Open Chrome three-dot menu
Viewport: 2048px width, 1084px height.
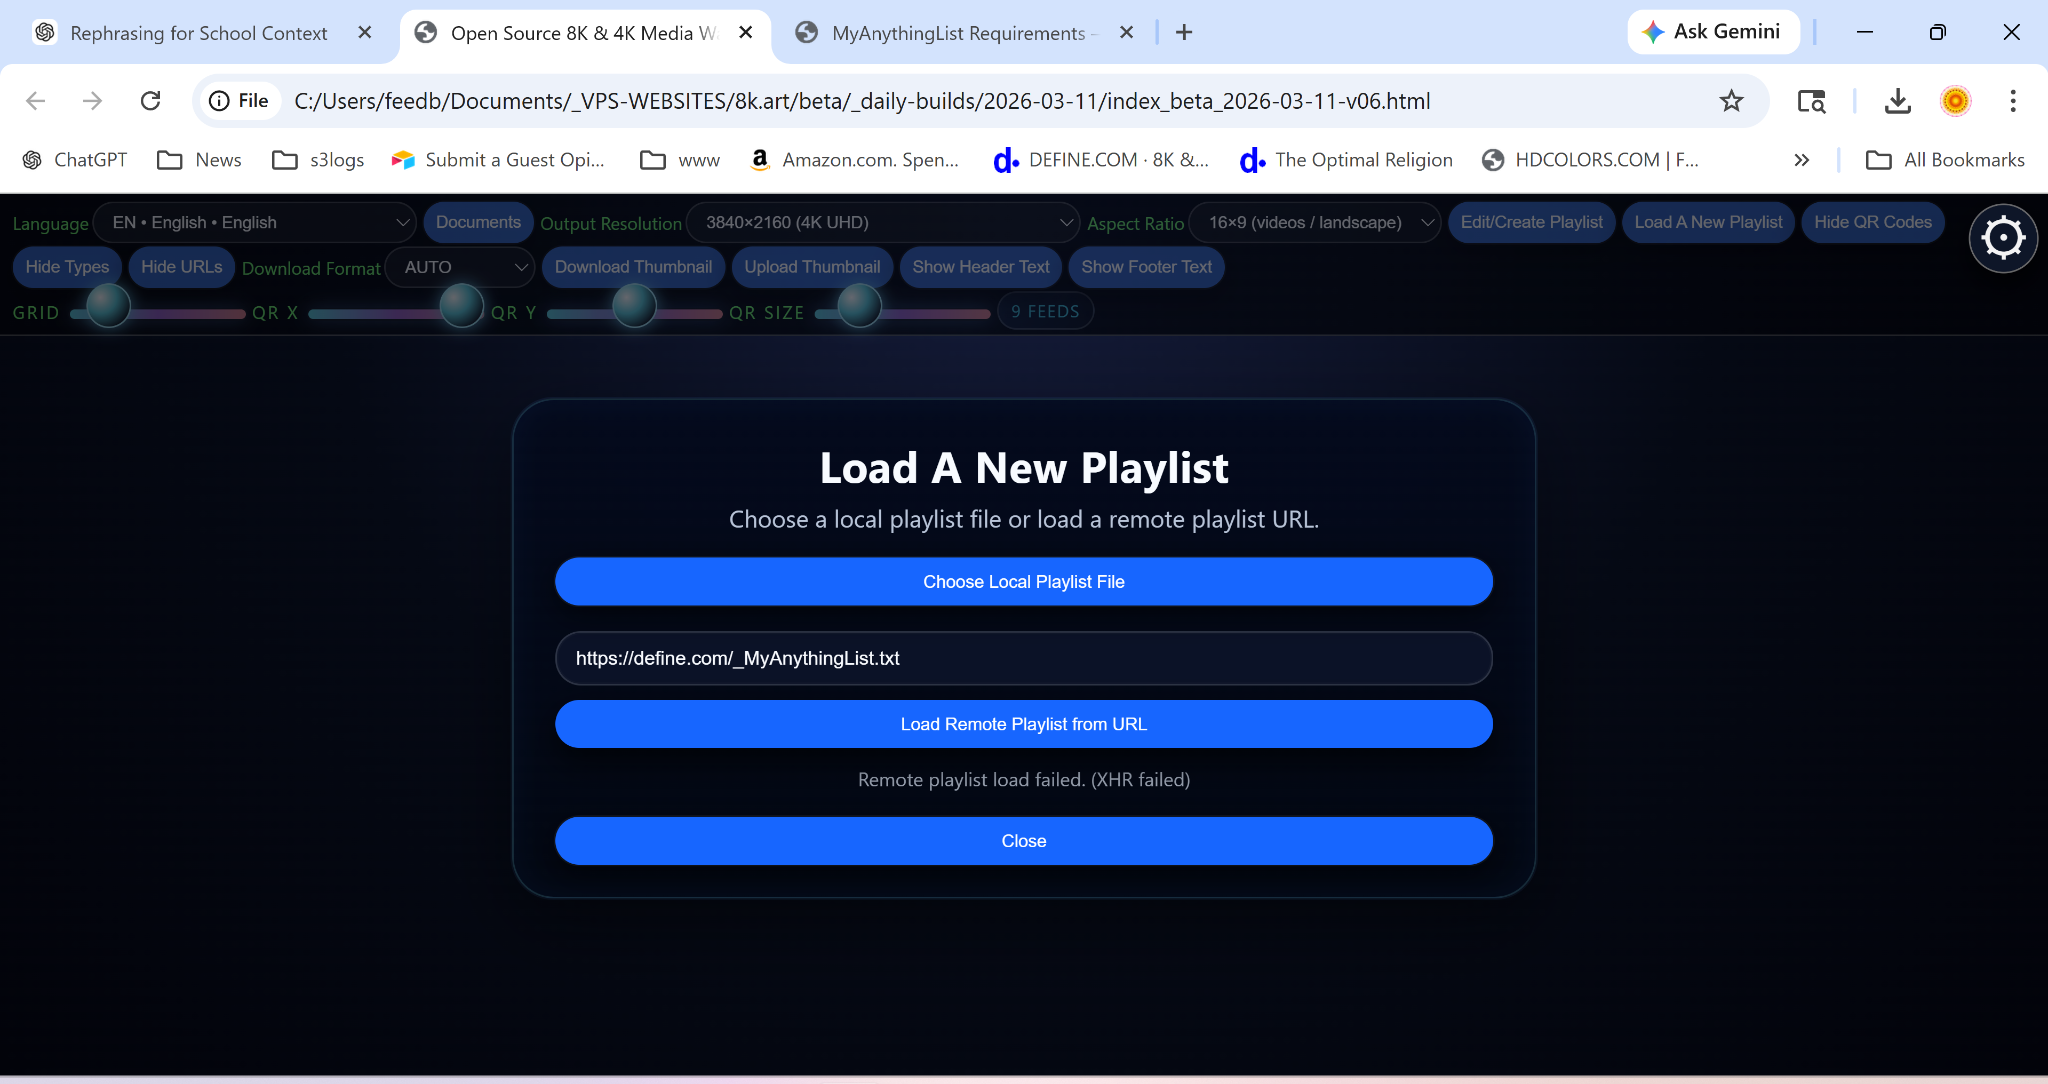(x=2013, y=101)
